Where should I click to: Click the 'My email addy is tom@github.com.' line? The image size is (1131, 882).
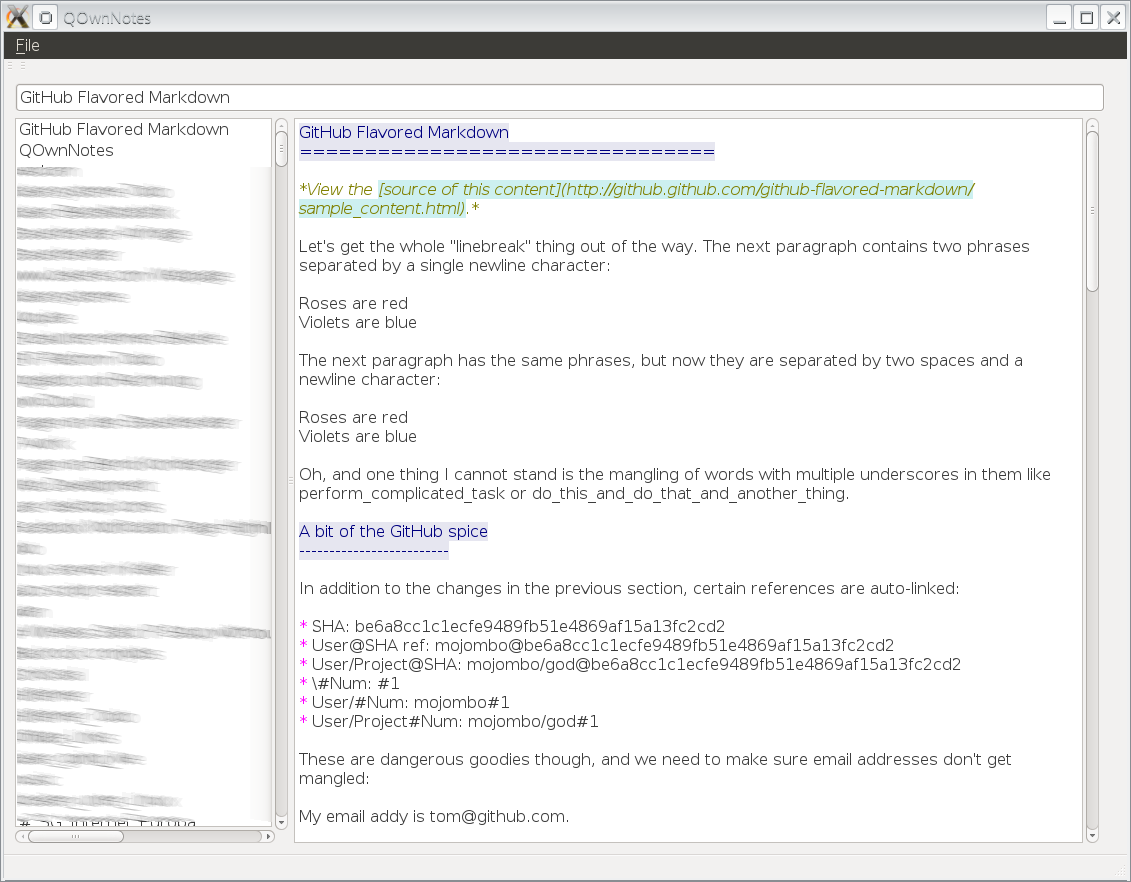pos(434,816)
